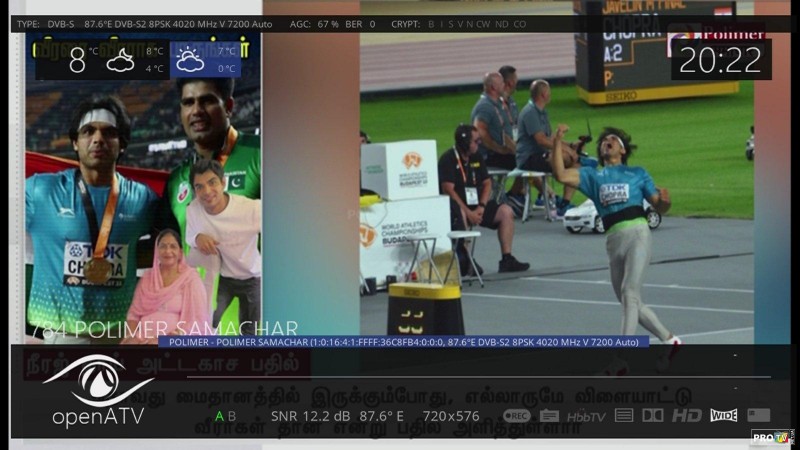Click the Dolby audio indicator icon
800x450 pixels.
(x=652, y=415)
